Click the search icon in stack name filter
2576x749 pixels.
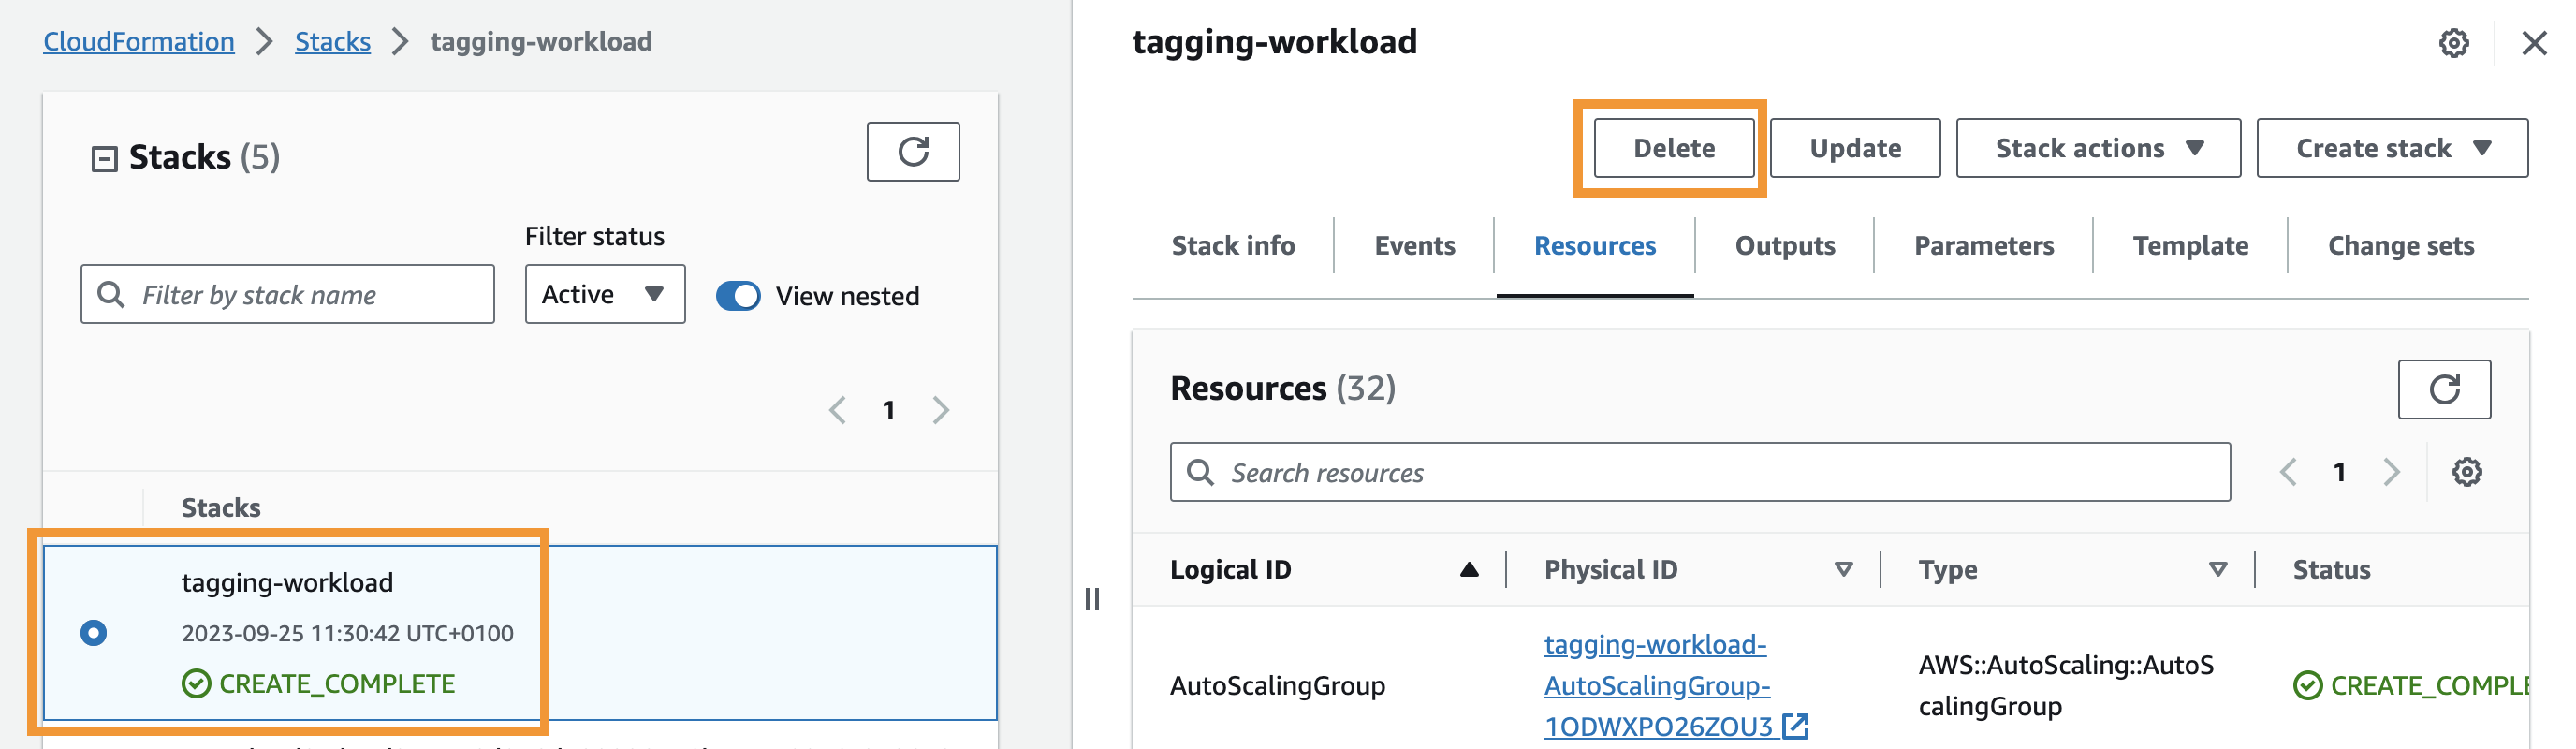tap(111, 294)
